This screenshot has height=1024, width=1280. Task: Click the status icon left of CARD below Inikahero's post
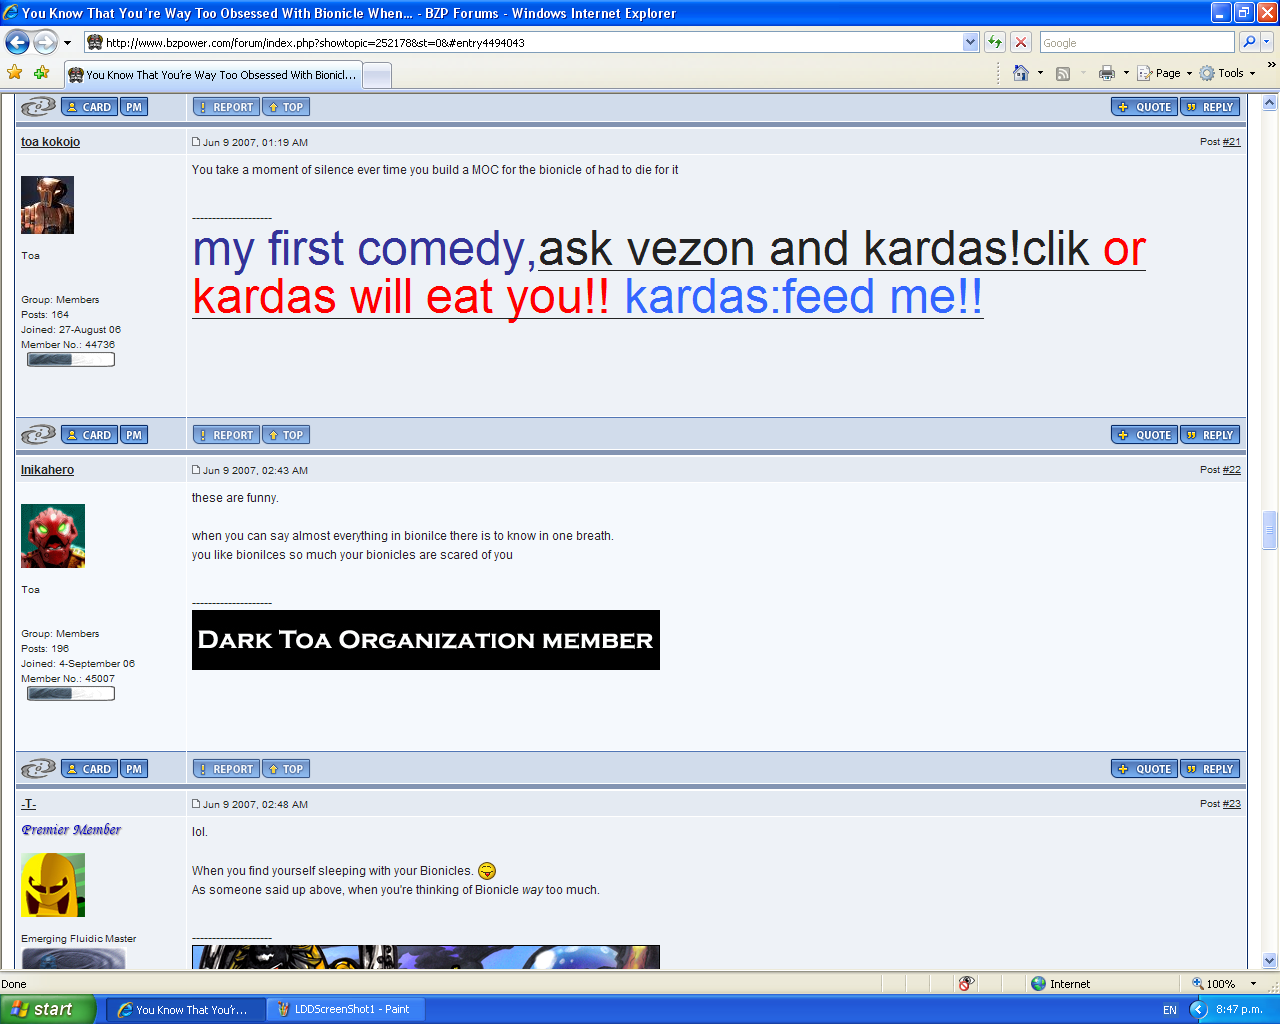pos(38,769)
